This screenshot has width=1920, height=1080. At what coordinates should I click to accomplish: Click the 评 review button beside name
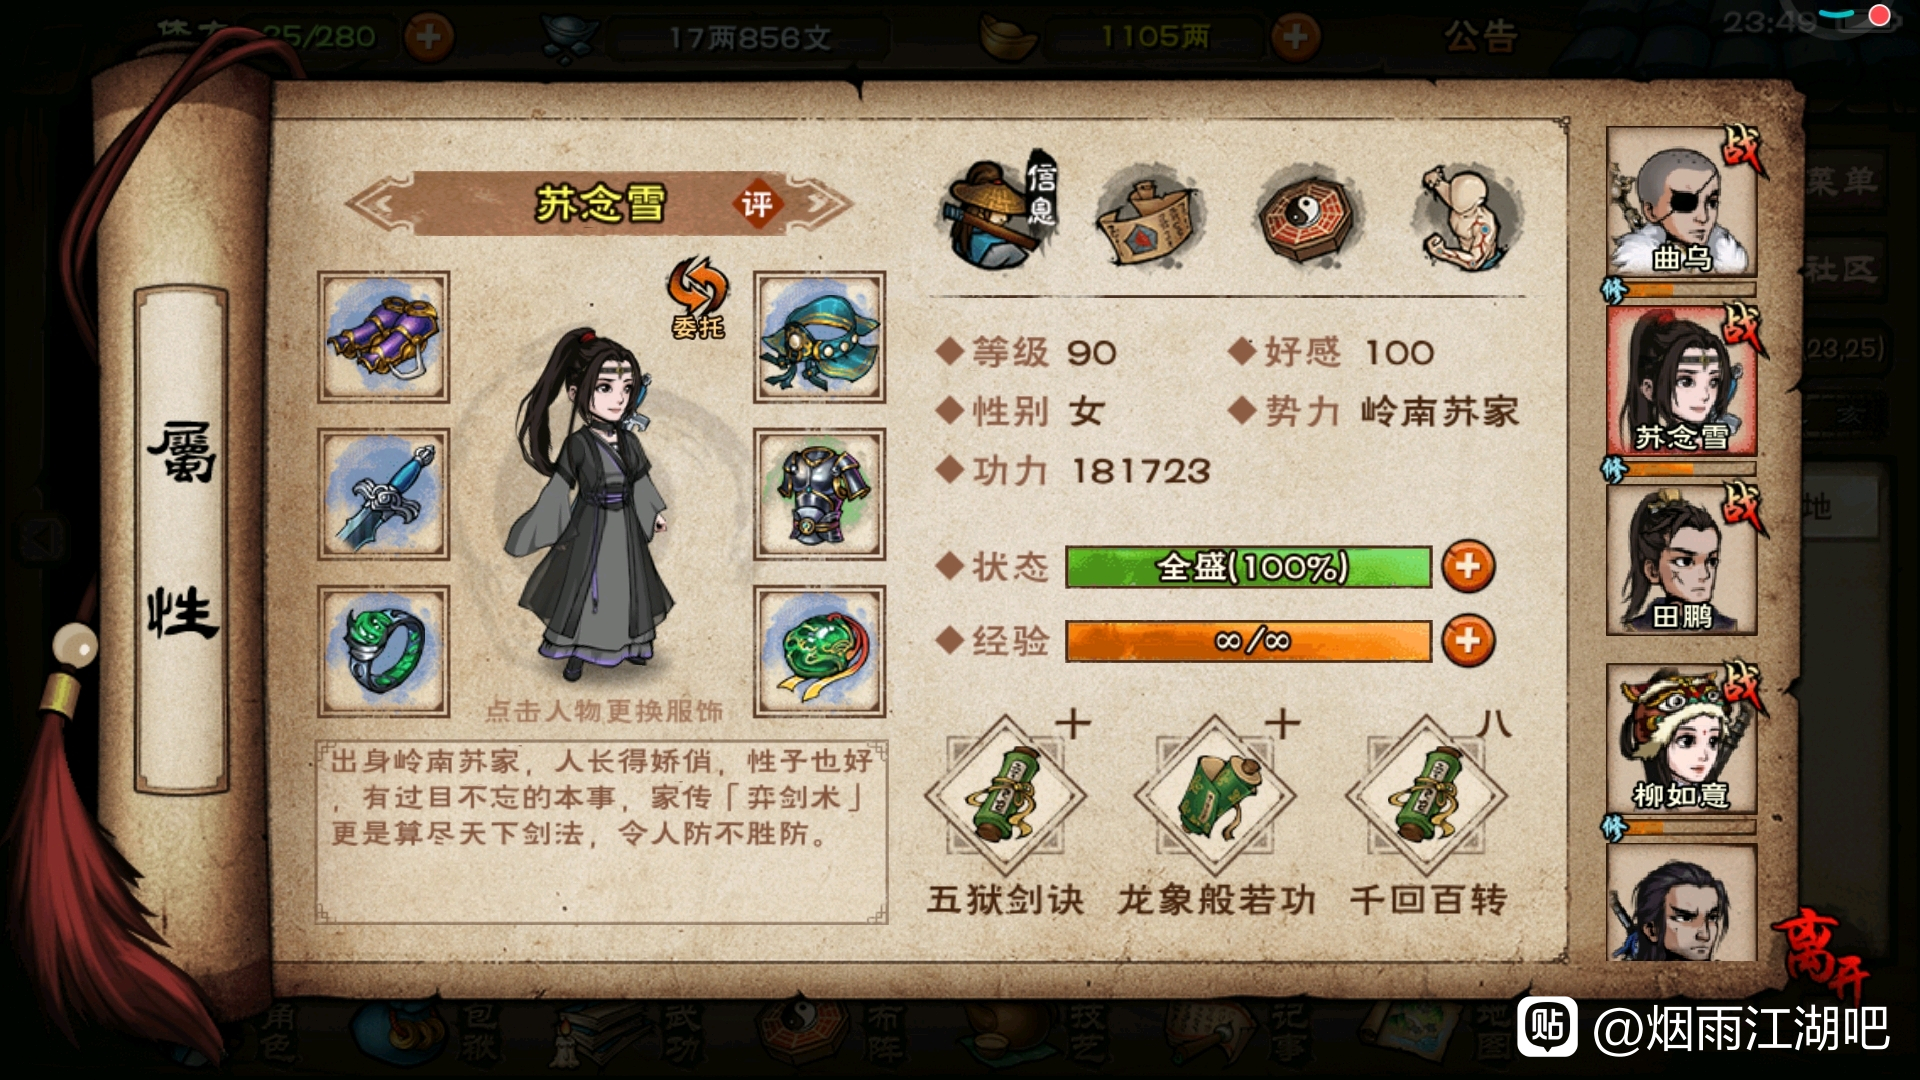point(757,205)
